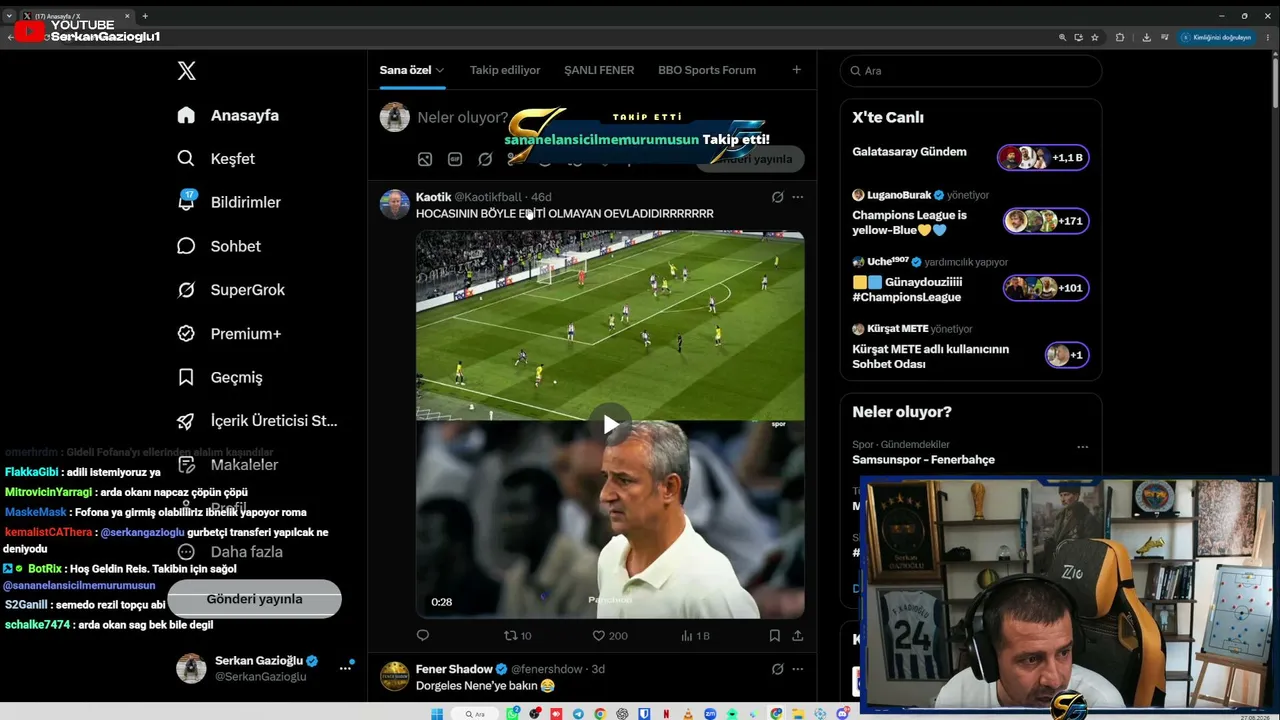Viewport: 1280px width, 720px height.
Task: Open Geçmiş bookmarks in sidebar
Action: click(219, 377)
